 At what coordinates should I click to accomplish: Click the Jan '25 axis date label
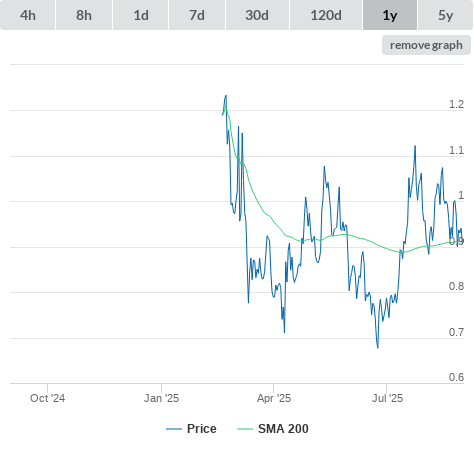161,398
